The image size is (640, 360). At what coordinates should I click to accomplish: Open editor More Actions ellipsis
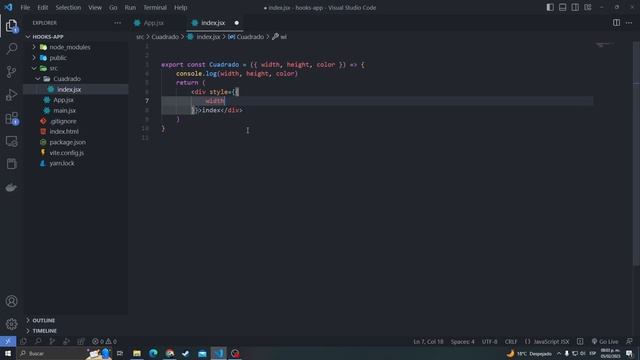point(629,23)
